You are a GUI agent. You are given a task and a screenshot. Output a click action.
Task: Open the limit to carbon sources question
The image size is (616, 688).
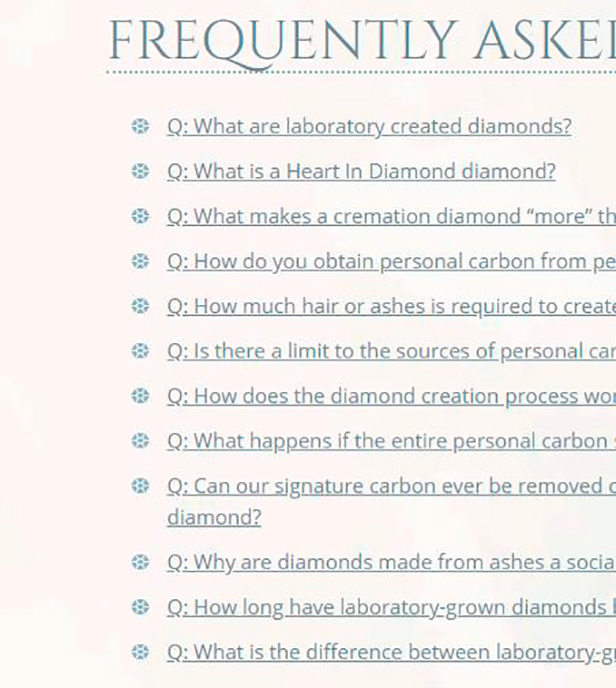[391, 351]
